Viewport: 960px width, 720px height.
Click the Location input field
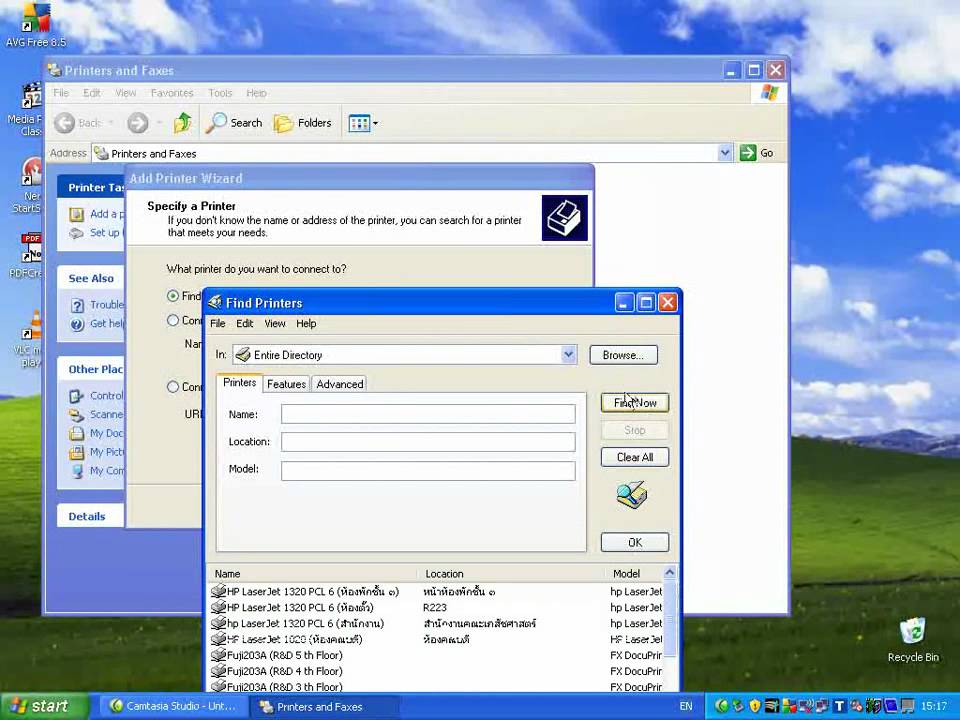428,442
